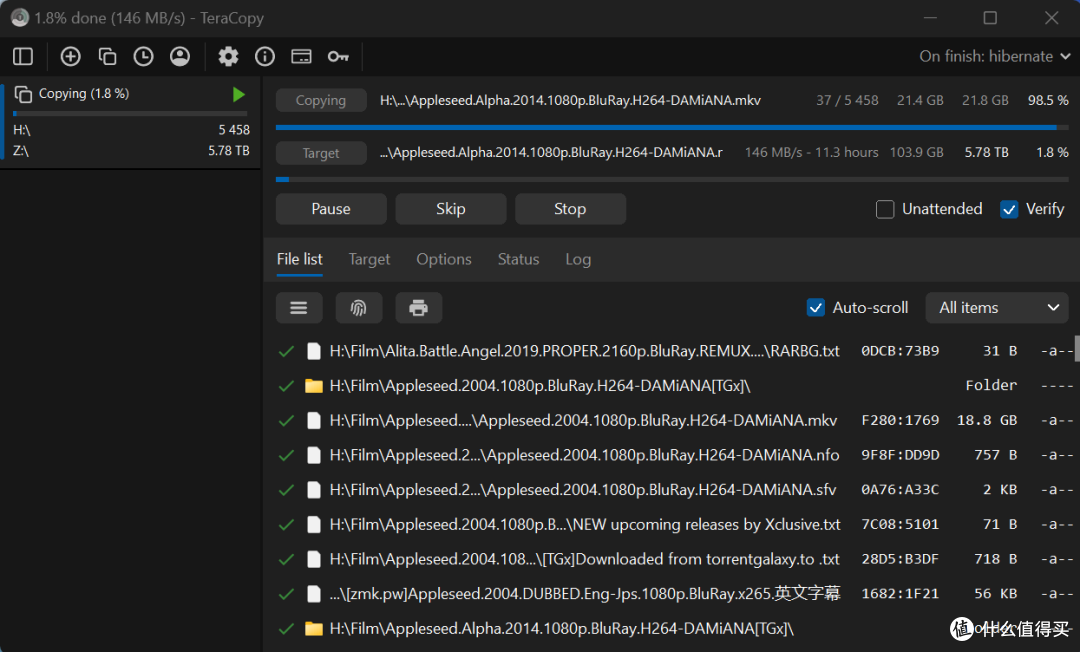Open the Log tab
This screenshot has height=652, width=1080.
pos(578,260)
